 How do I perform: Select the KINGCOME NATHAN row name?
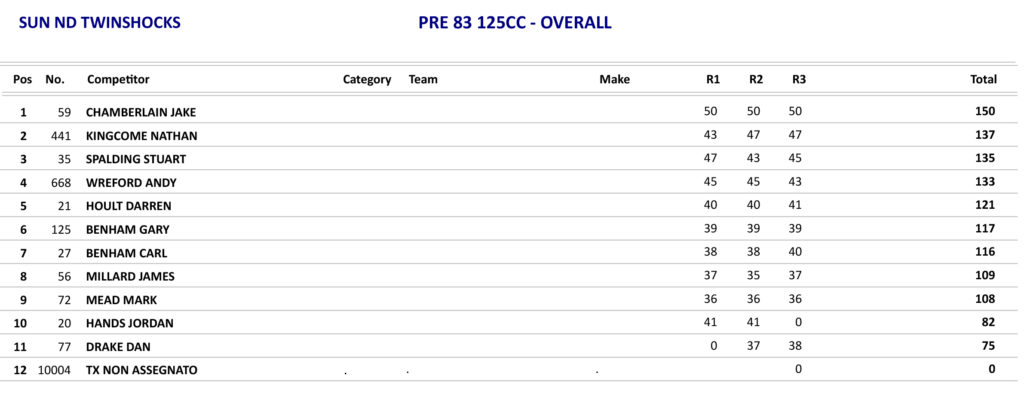pos(141,136)
